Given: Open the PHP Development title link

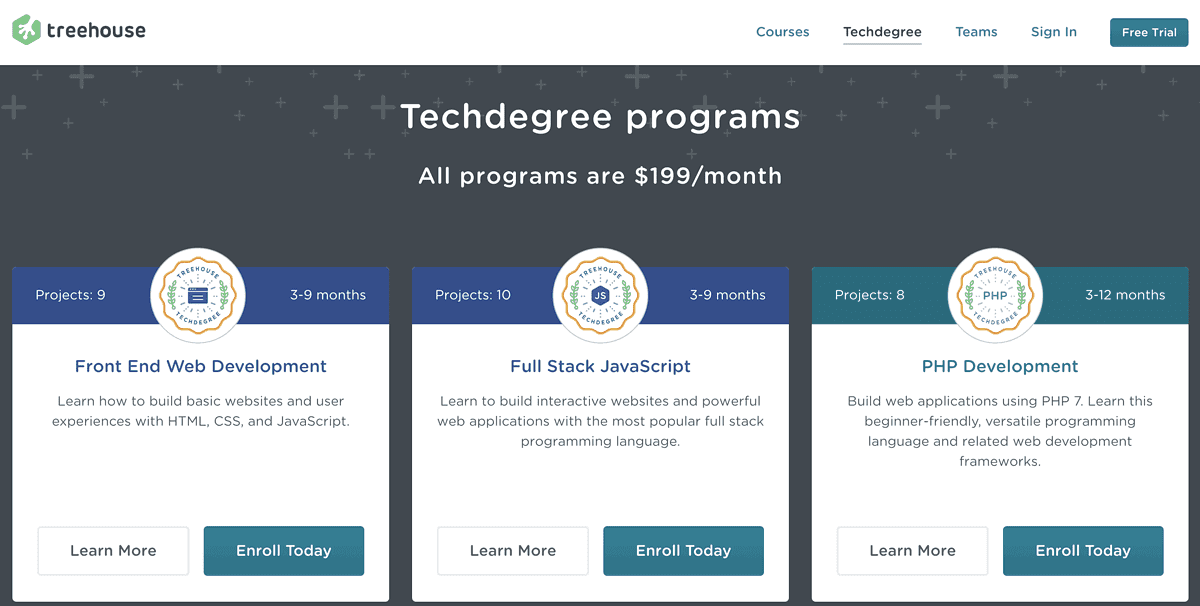Looking at the screenshot, I should point(1000,366).
